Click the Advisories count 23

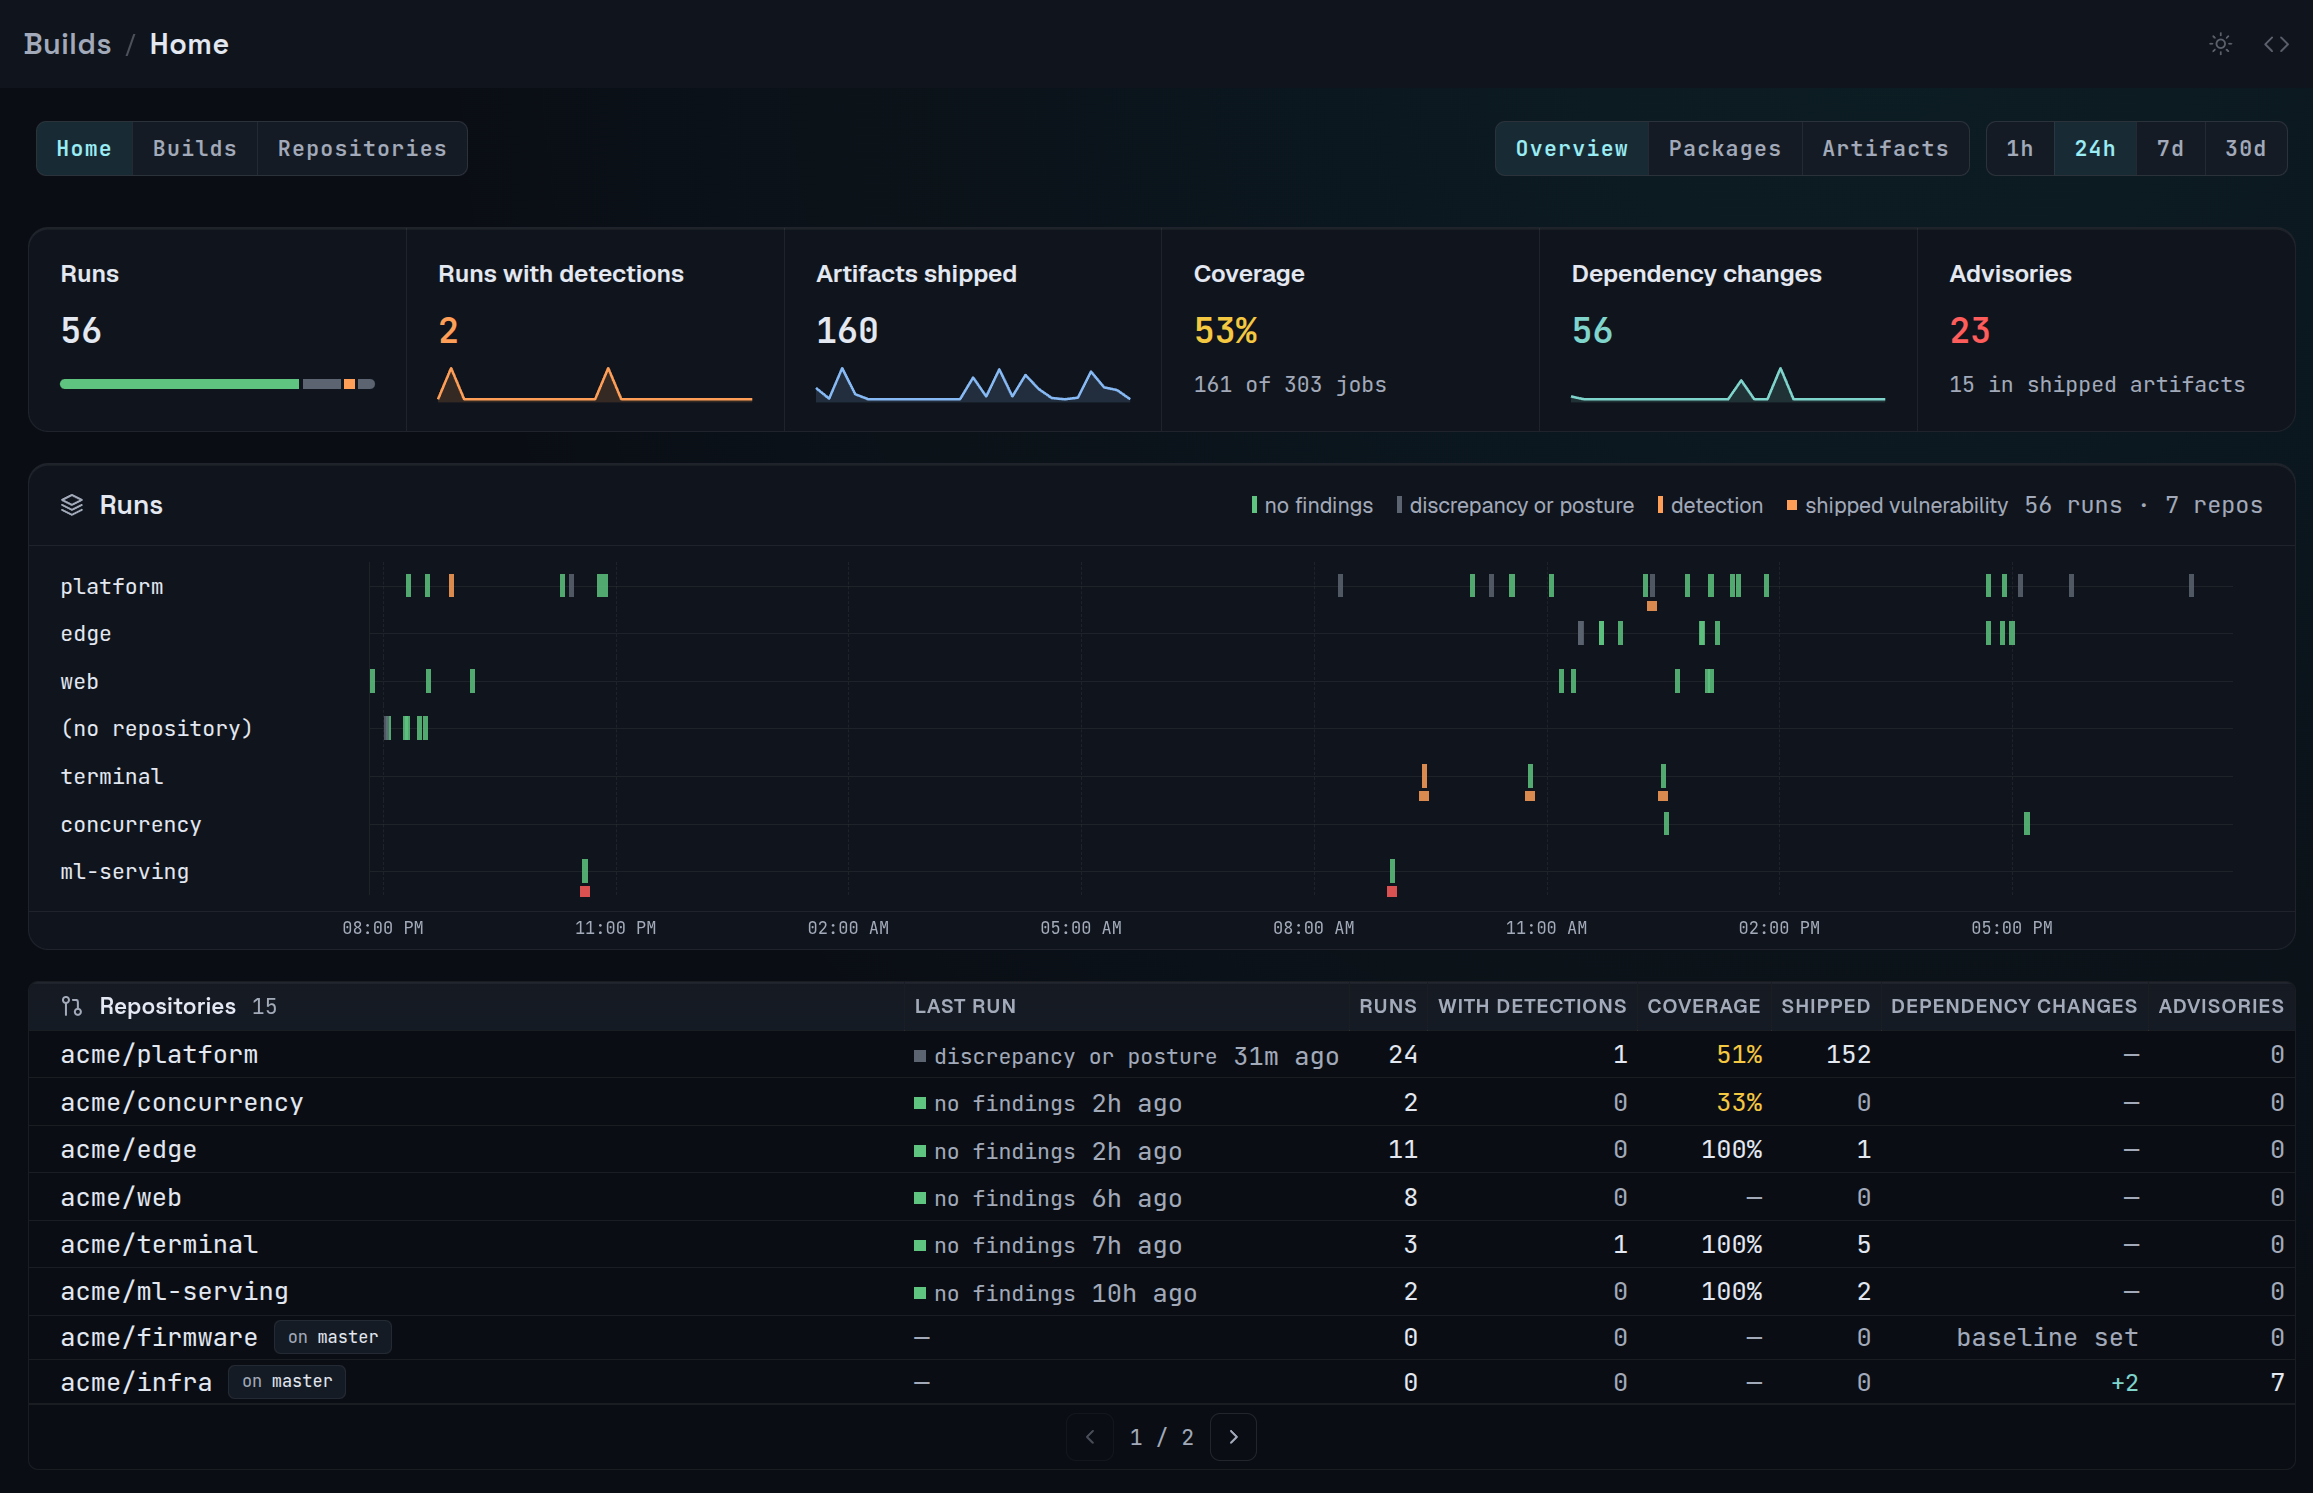[1970, 331]
